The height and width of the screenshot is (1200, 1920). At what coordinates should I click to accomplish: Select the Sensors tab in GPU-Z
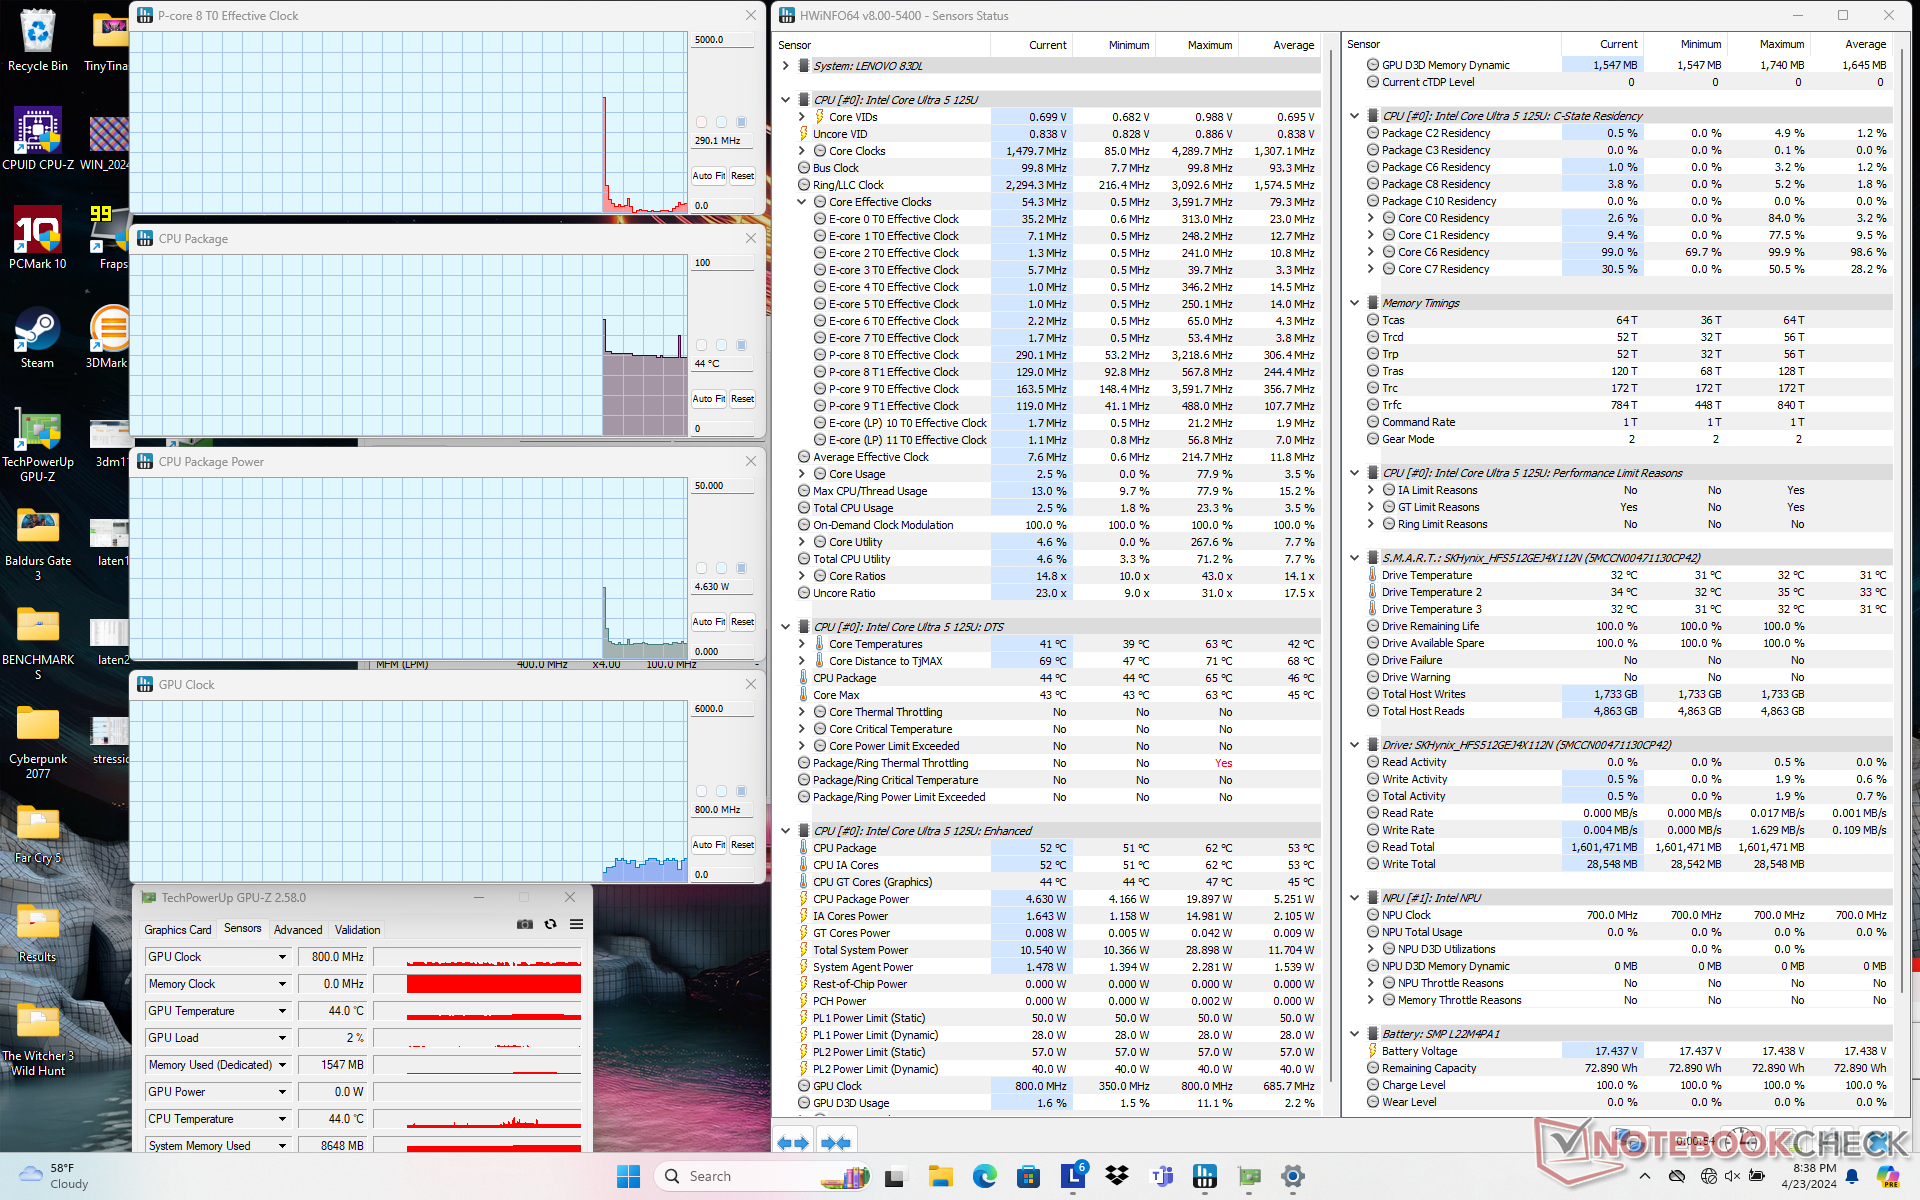coord(243,929)
